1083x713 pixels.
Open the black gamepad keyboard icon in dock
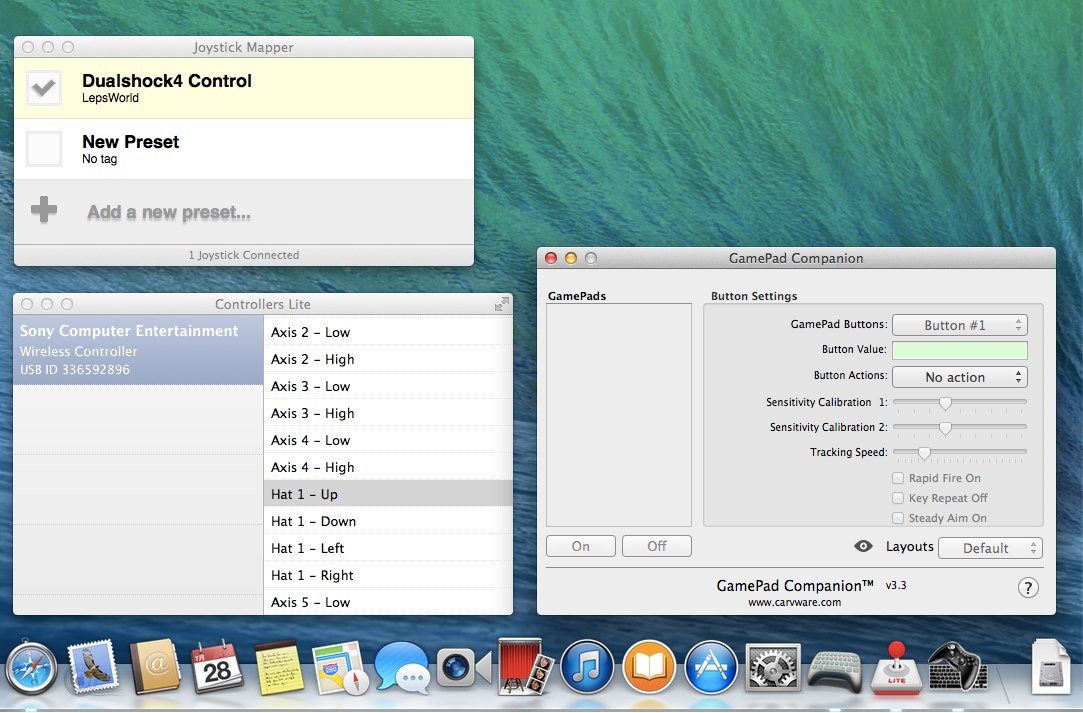tap(957, 667)
